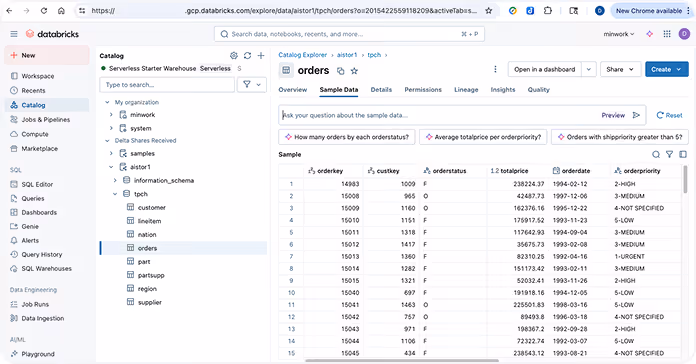Collapse the aistor1 catalog

[111, 167]
